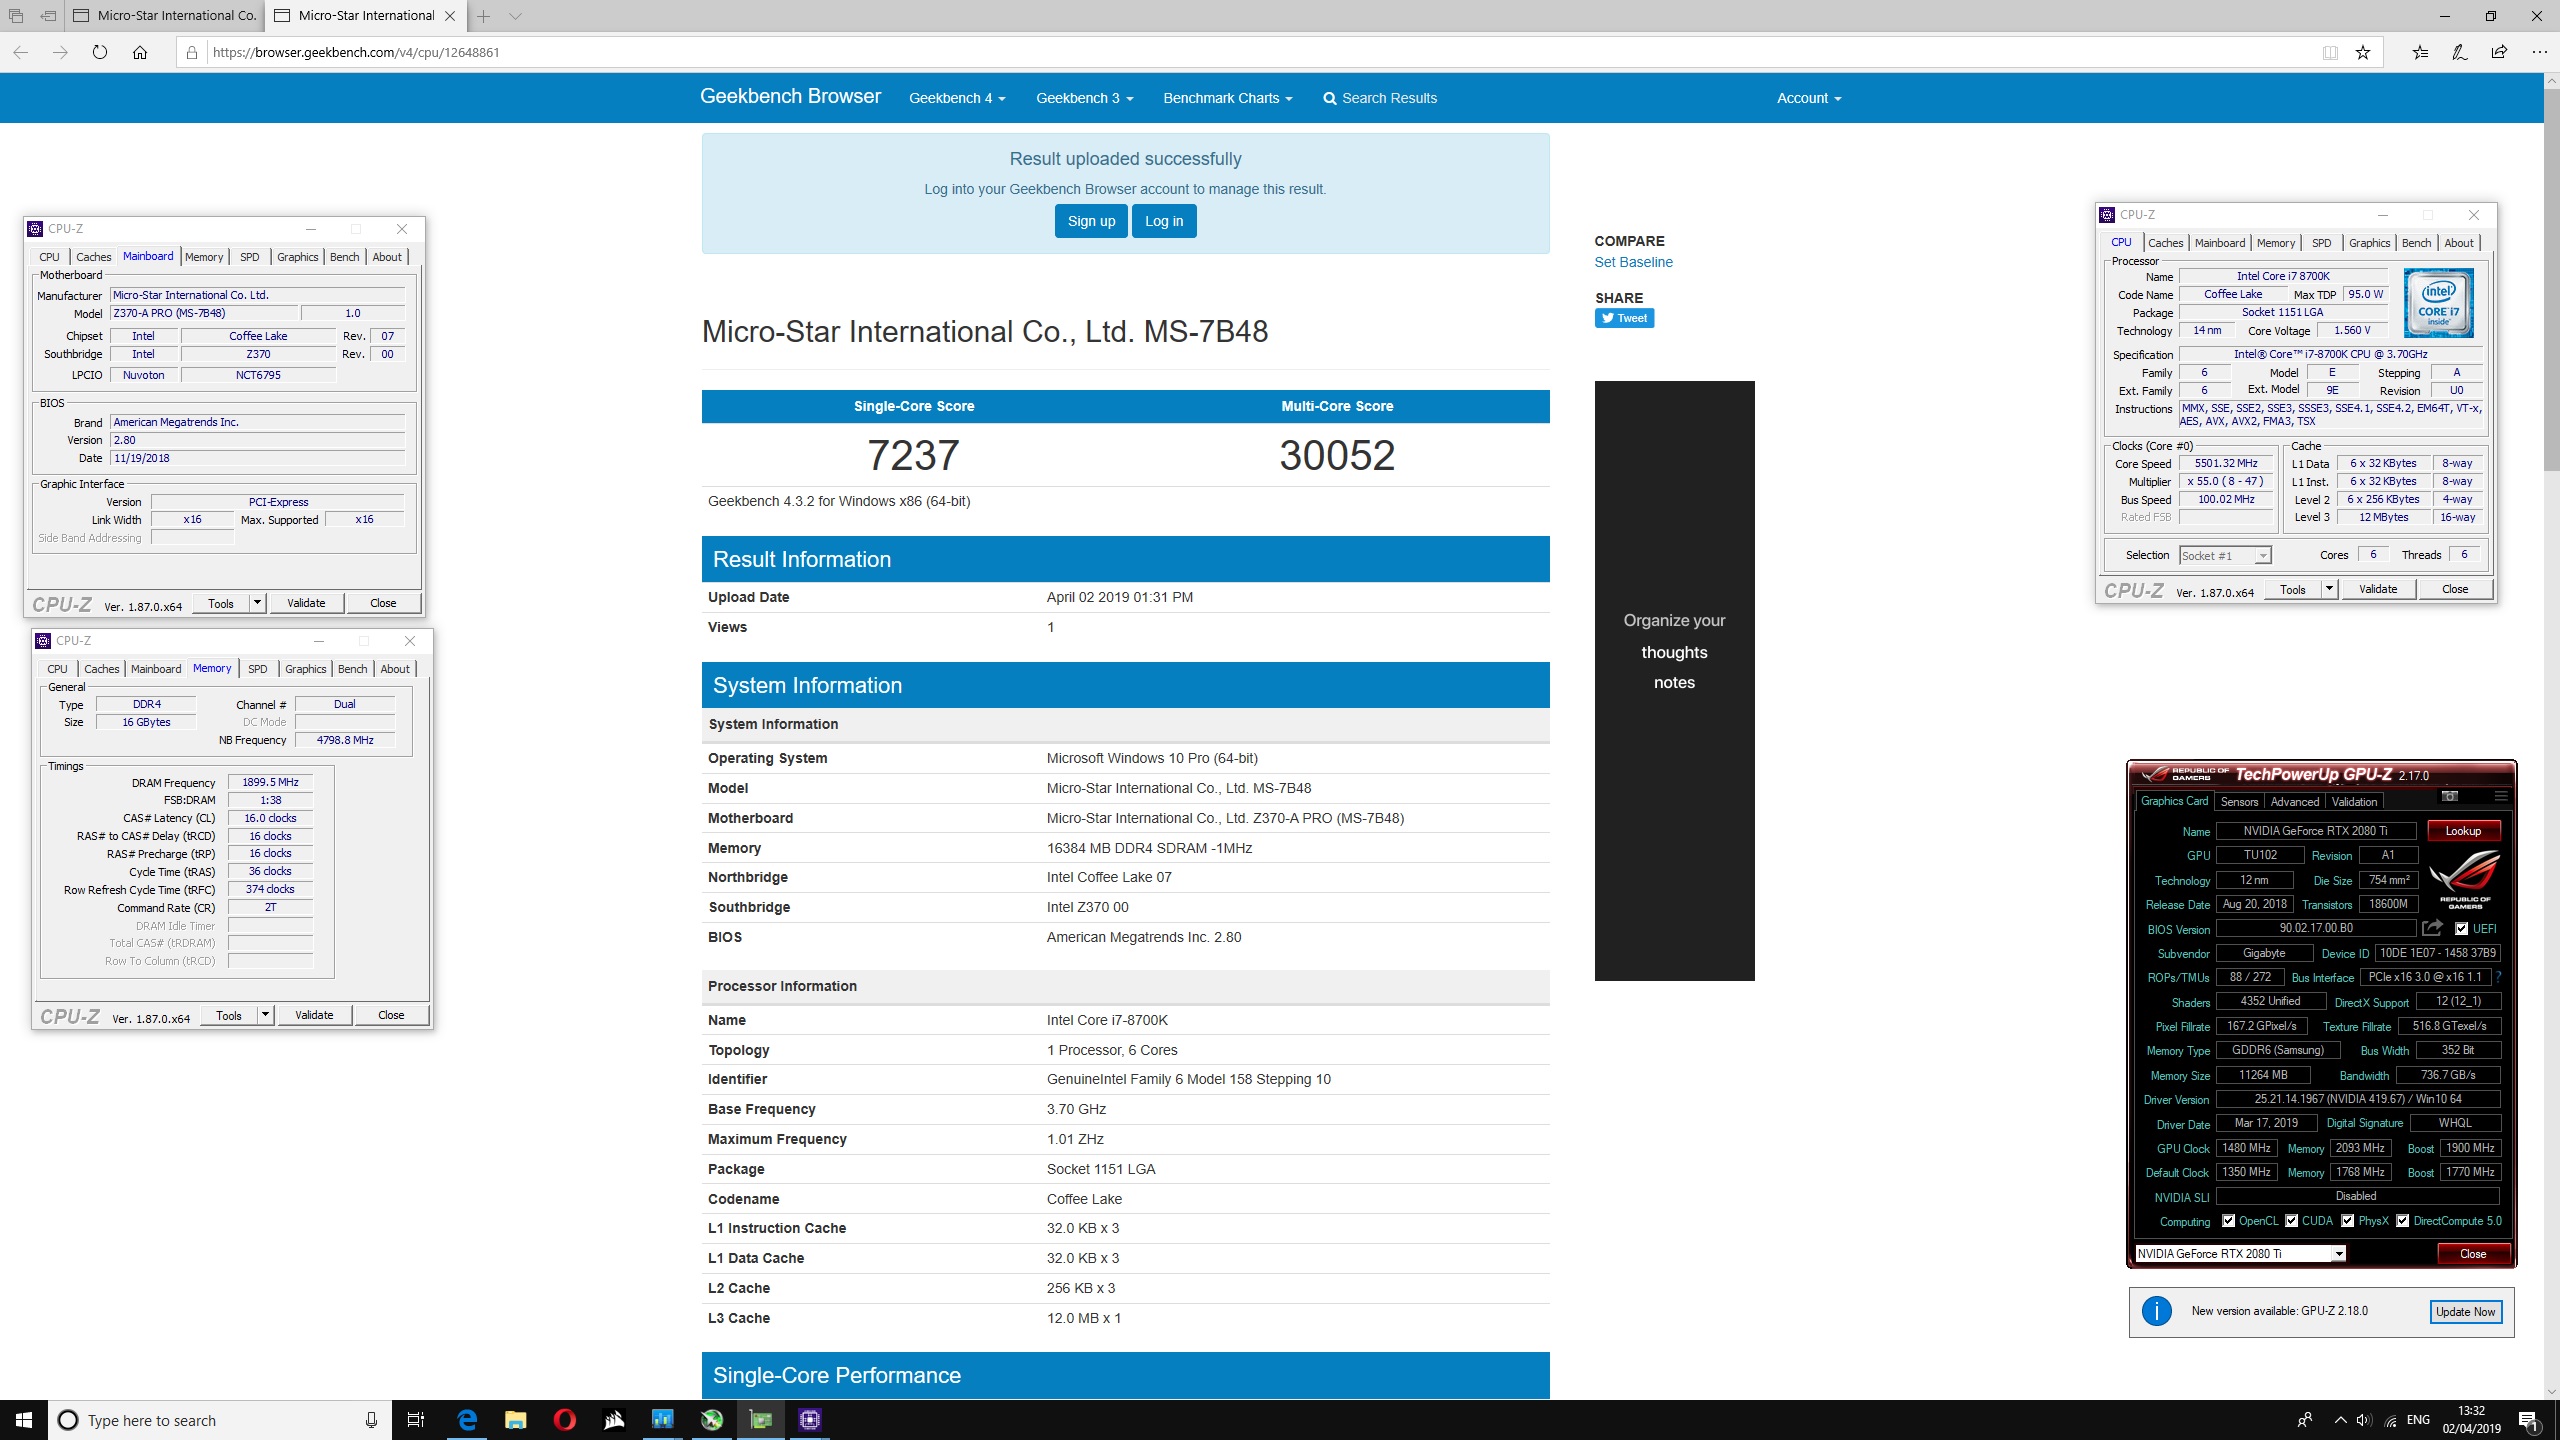
Task: Open File Explorer from the taskbar
Action: (x=515, y=1420)
